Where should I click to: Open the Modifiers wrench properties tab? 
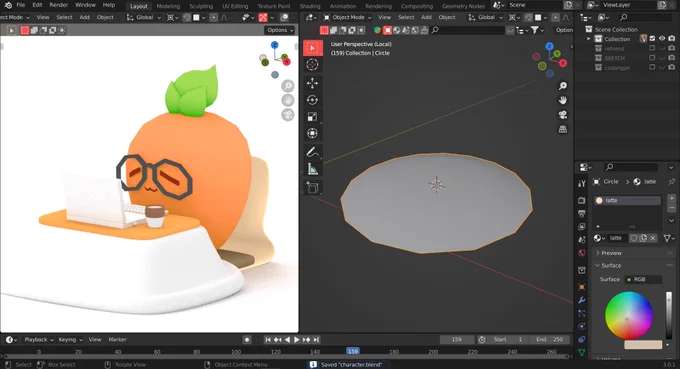click(582, 300)
